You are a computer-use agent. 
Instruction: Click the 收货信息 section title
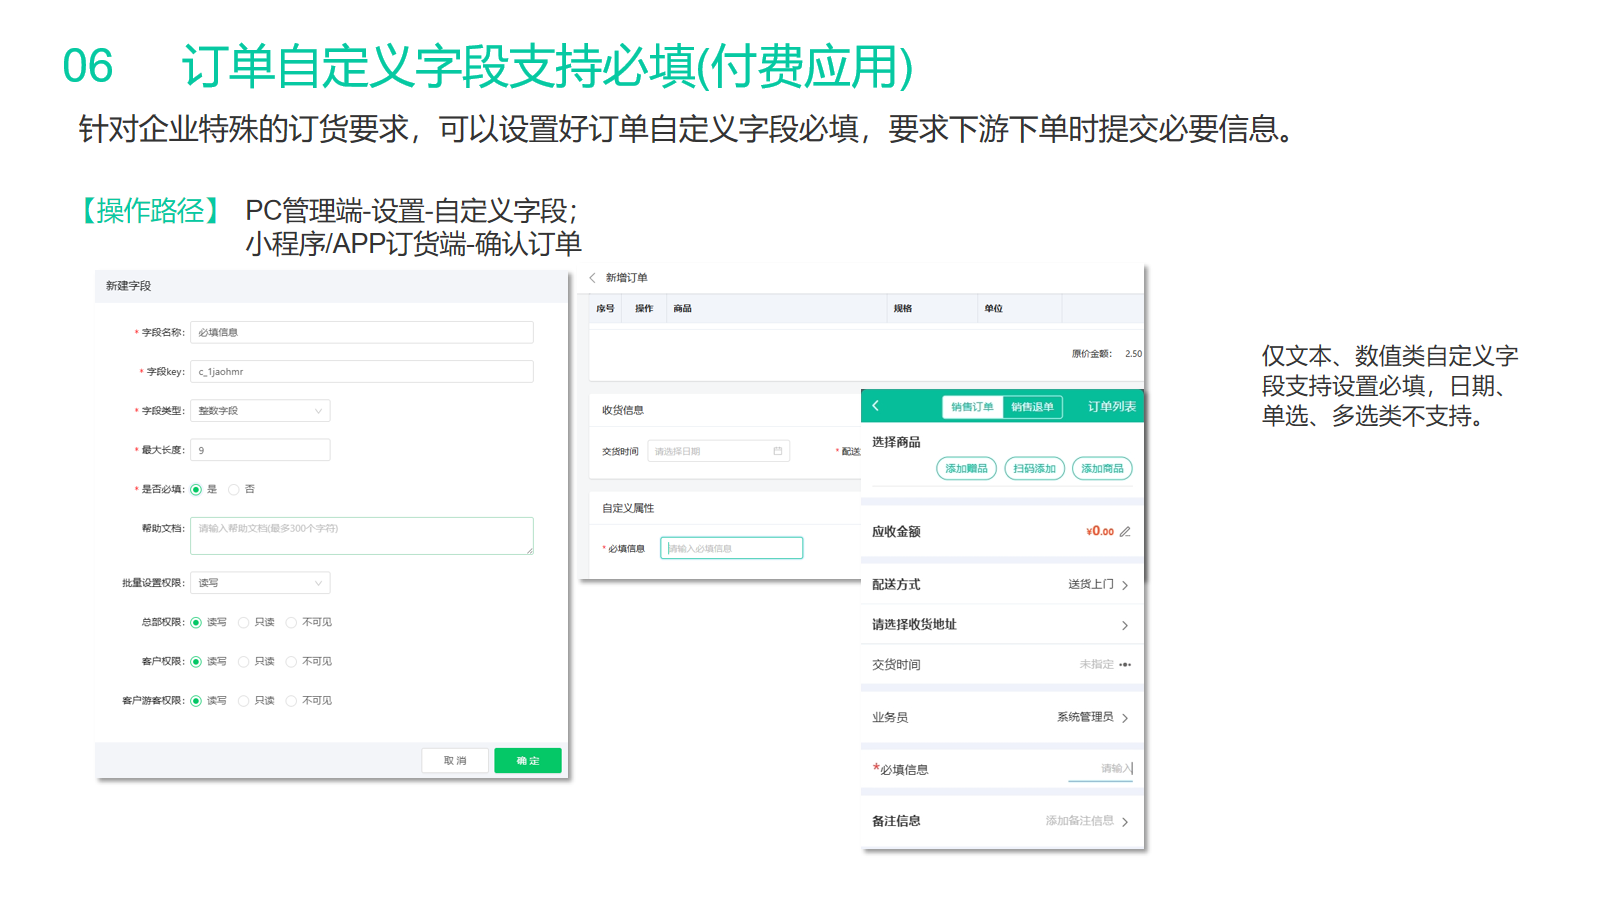click(x=623, y=411)
